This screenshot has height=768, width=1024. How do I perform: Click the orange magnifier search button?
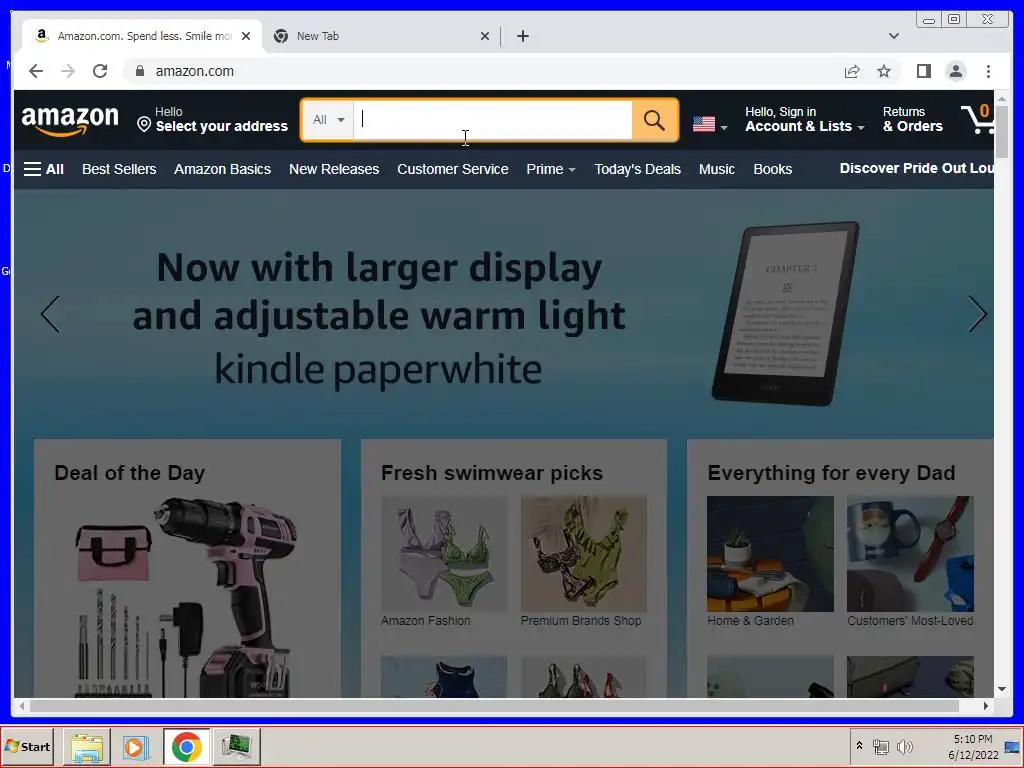pyautogui.click(x=655, y=120)
